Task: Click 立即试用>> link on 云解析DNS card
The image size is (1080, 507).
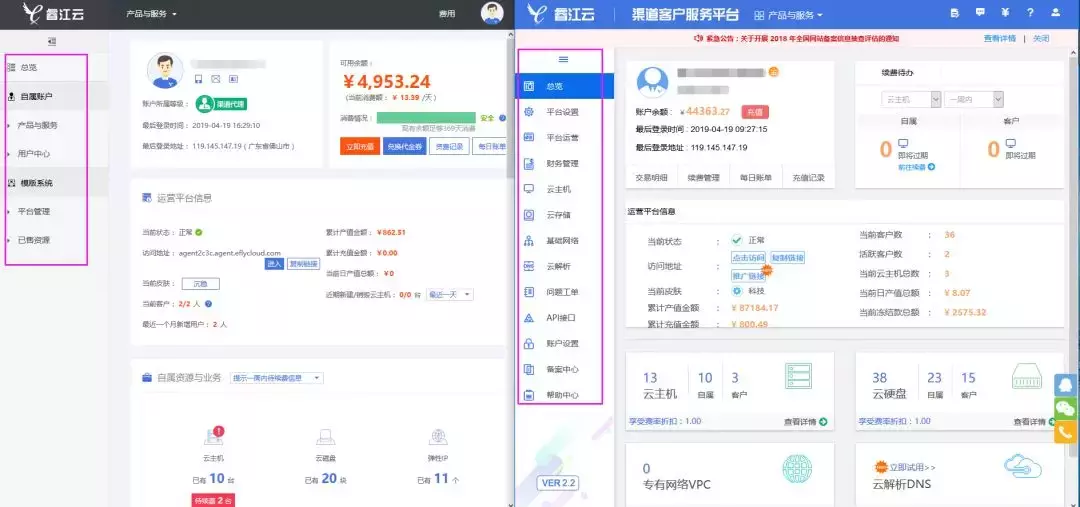Action: [x=911, y=466]
